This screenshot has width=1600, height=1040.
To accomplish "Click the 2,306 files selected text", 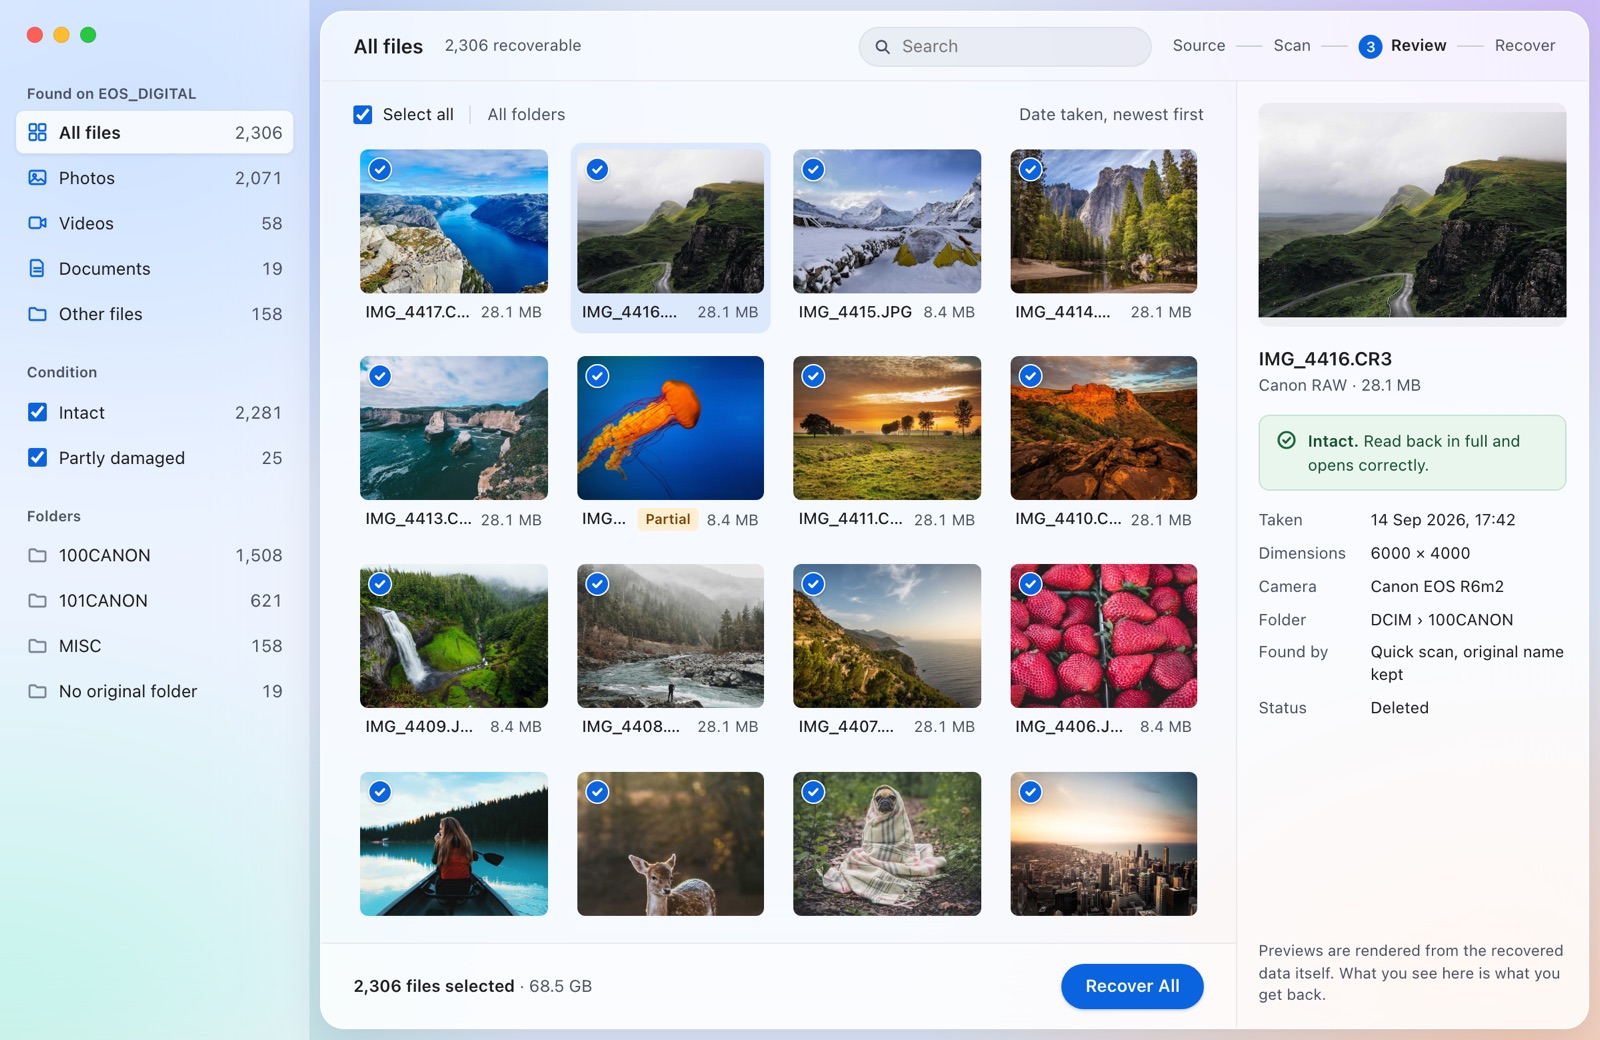I will (x=434, y=986).
